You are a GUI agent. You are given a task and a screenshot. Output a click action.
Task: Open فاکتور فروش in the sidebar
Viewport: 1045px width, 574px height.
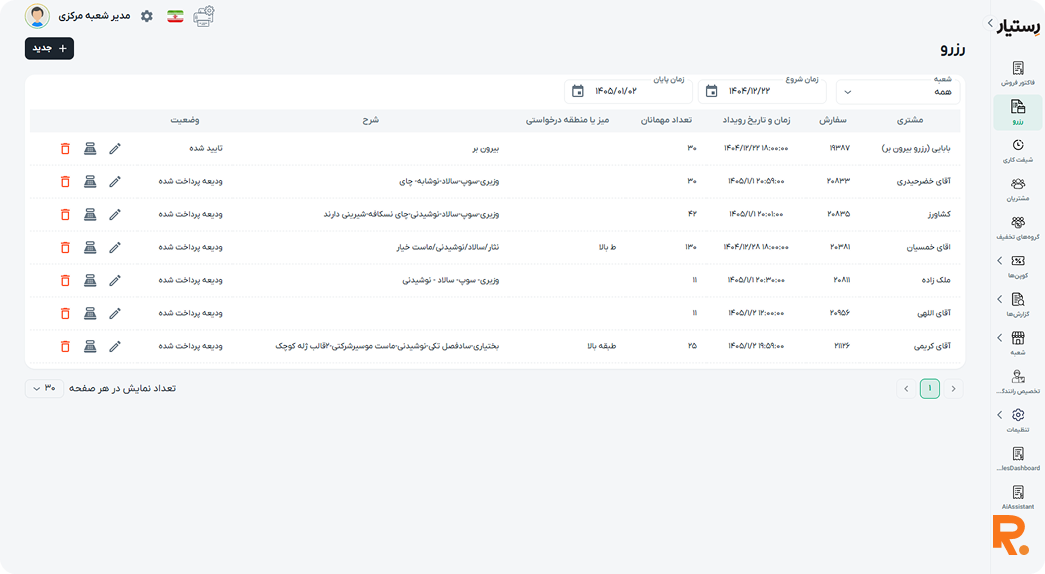coord(1018,73)
